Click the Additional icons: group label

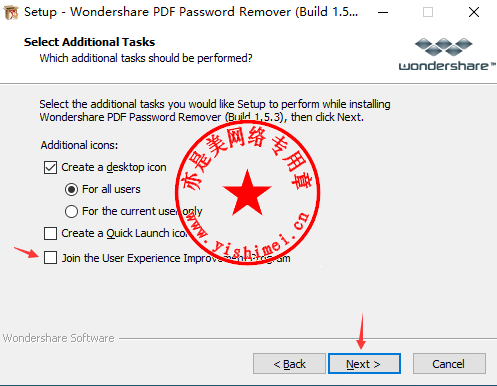[x=79, y=145]
